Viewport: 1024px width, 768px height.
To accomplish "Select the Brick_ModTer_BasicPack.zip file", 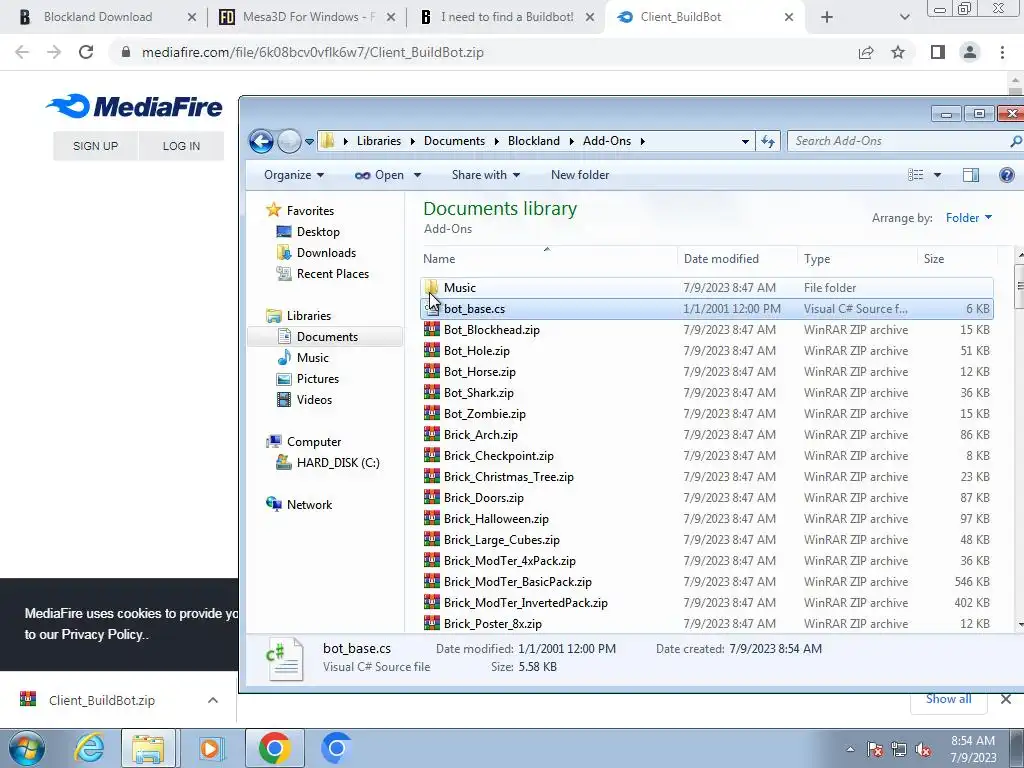I will pos(707,582).
